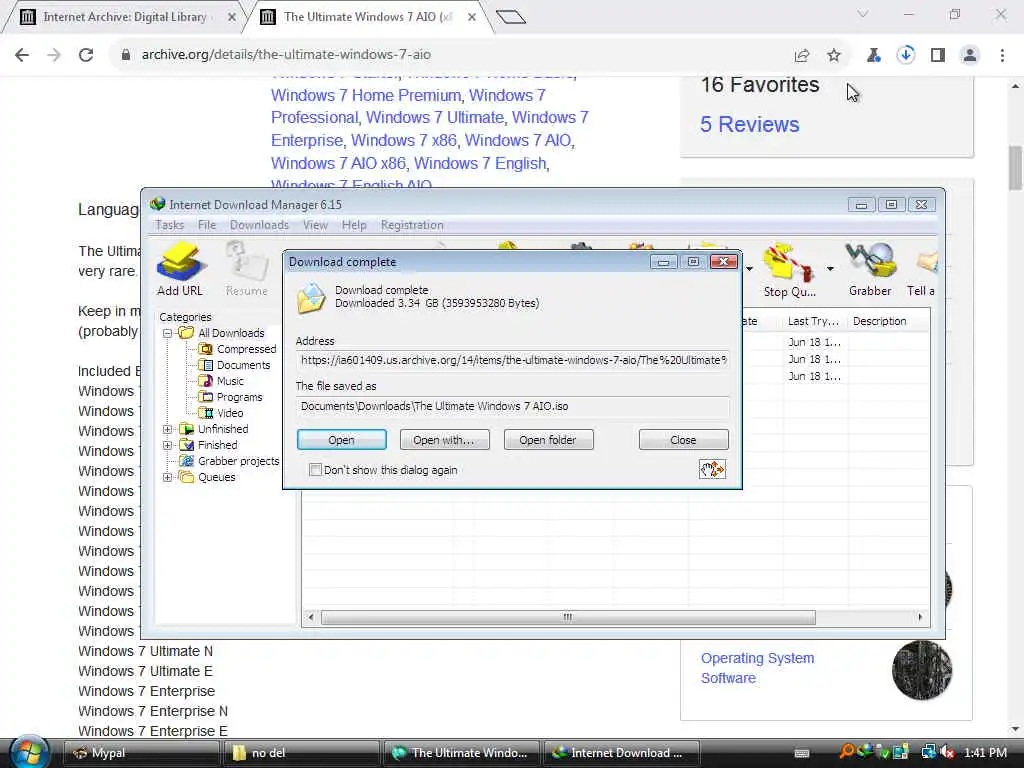Screen dimensions: 1024x768
Task: Click the on-screen keyboard taskbar icon
Action: (802, 754)
